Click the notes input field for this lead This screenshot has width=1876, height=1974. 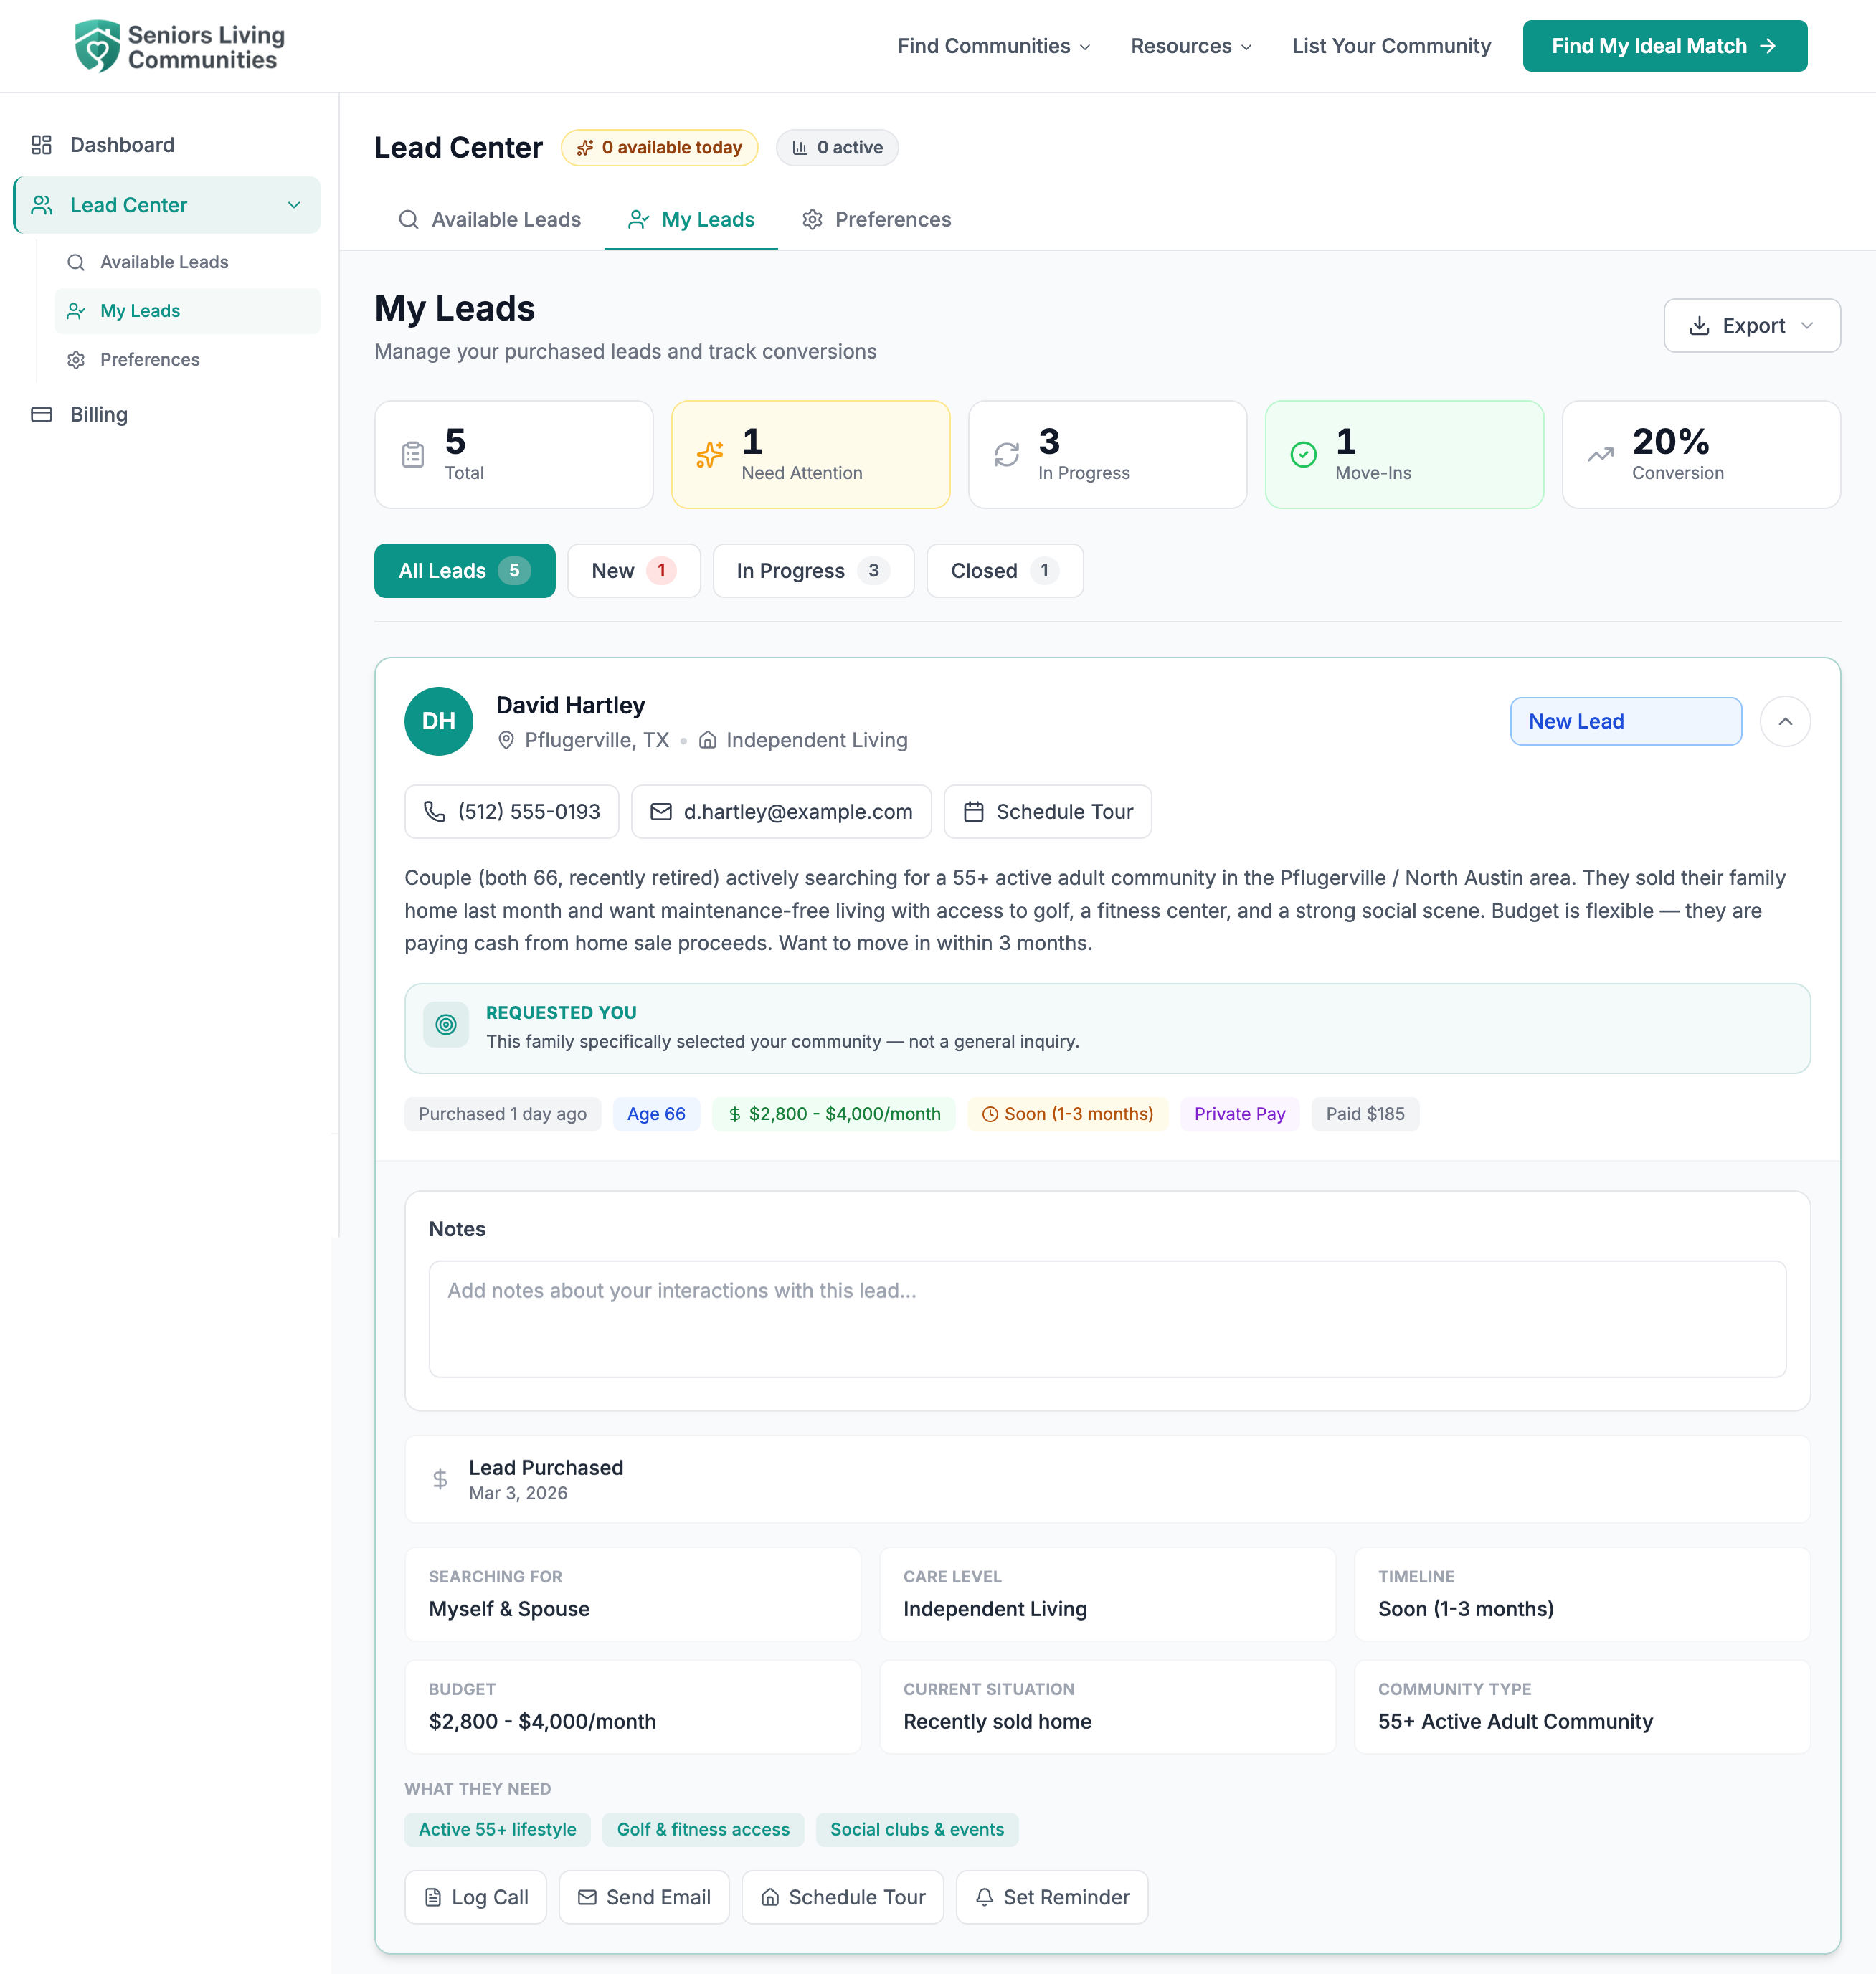[1106, 1319]
